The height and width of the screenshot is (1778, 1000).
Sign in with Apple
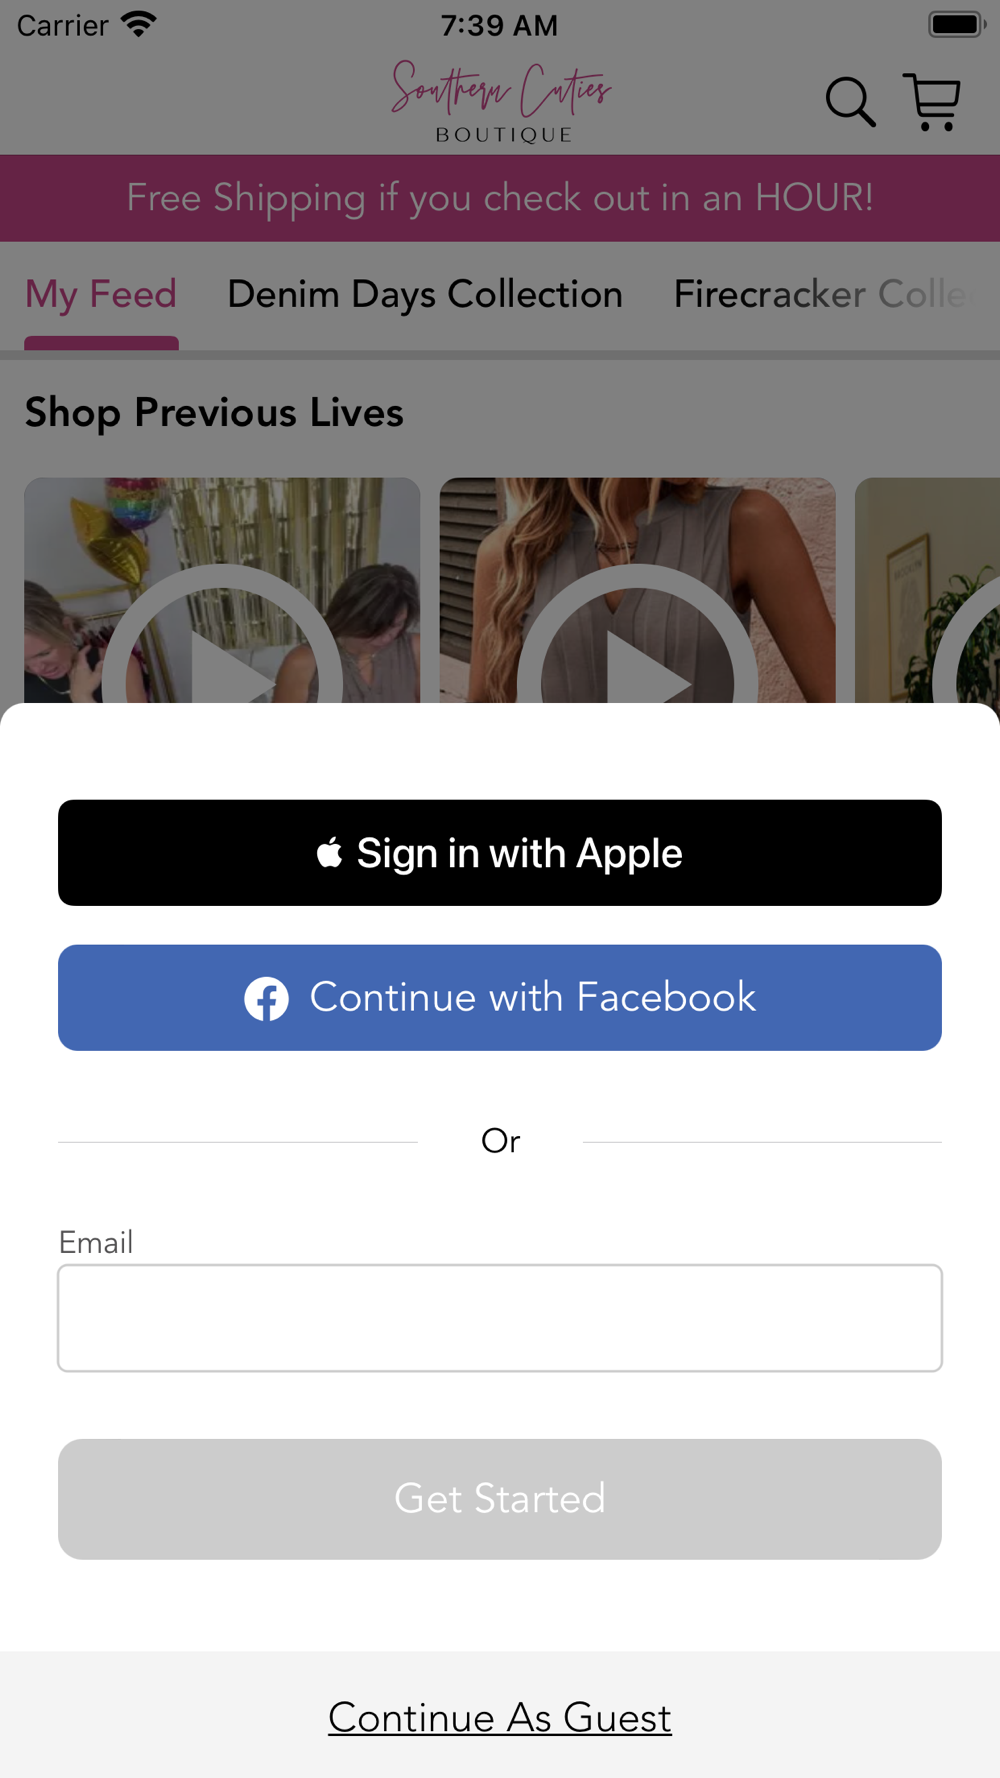pyautogui.click(x=500, y=853)
